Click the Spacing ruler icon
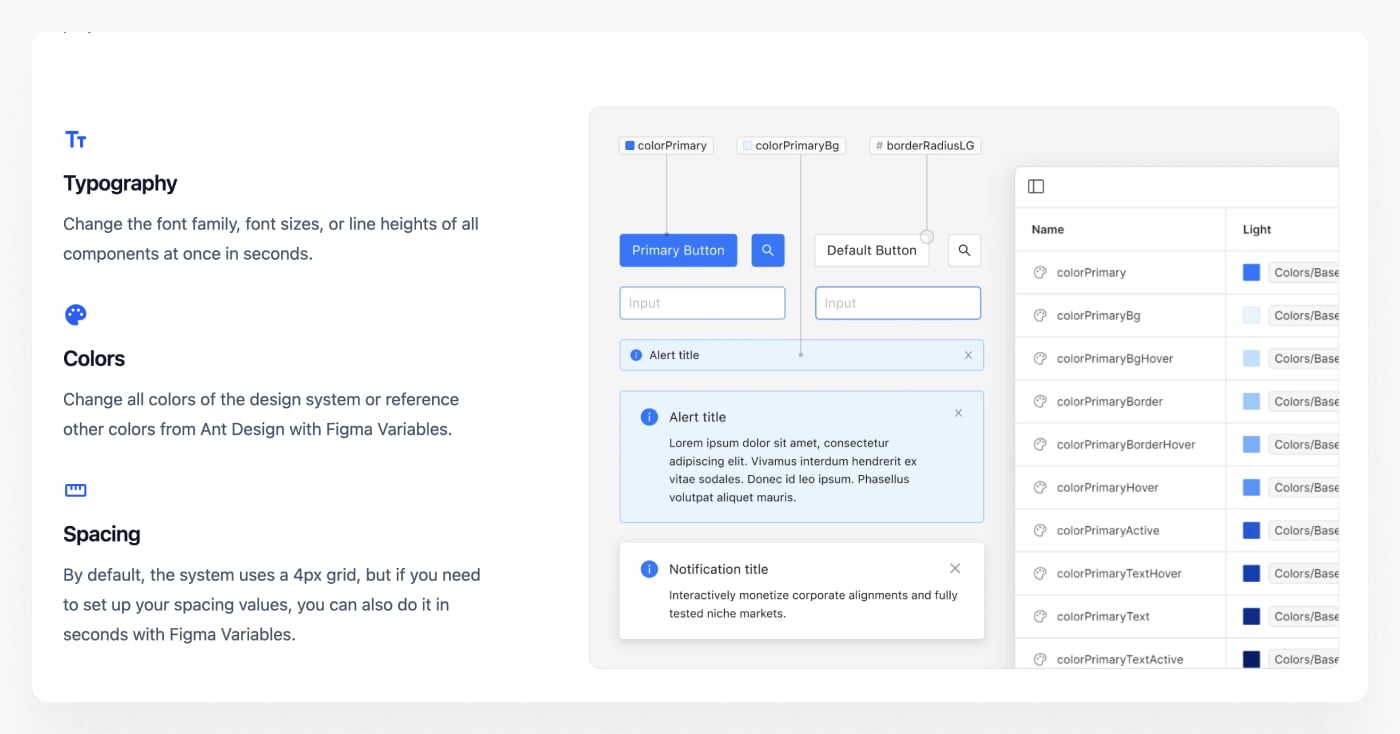 (x=75, y=490)
